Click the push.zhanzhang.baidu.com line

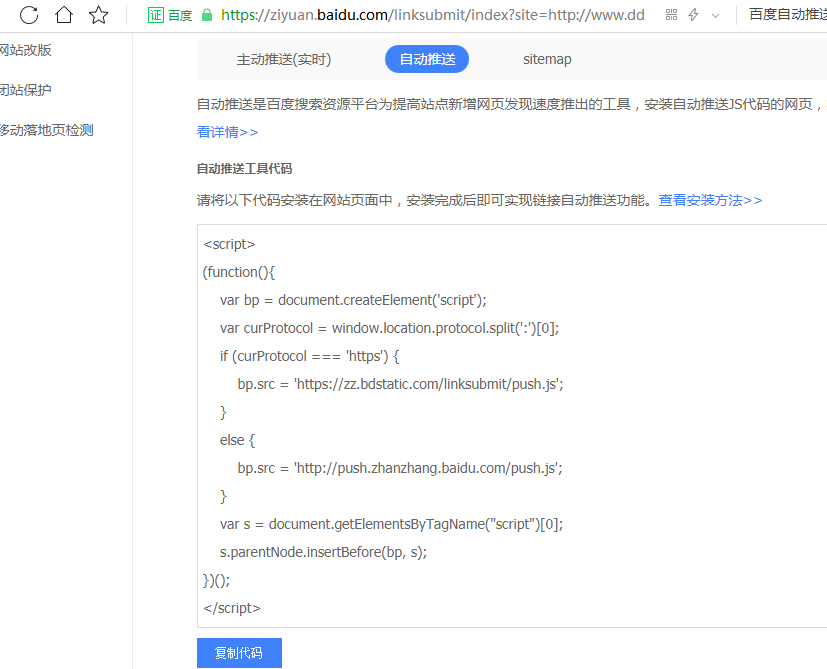click(x=400, y=468)
